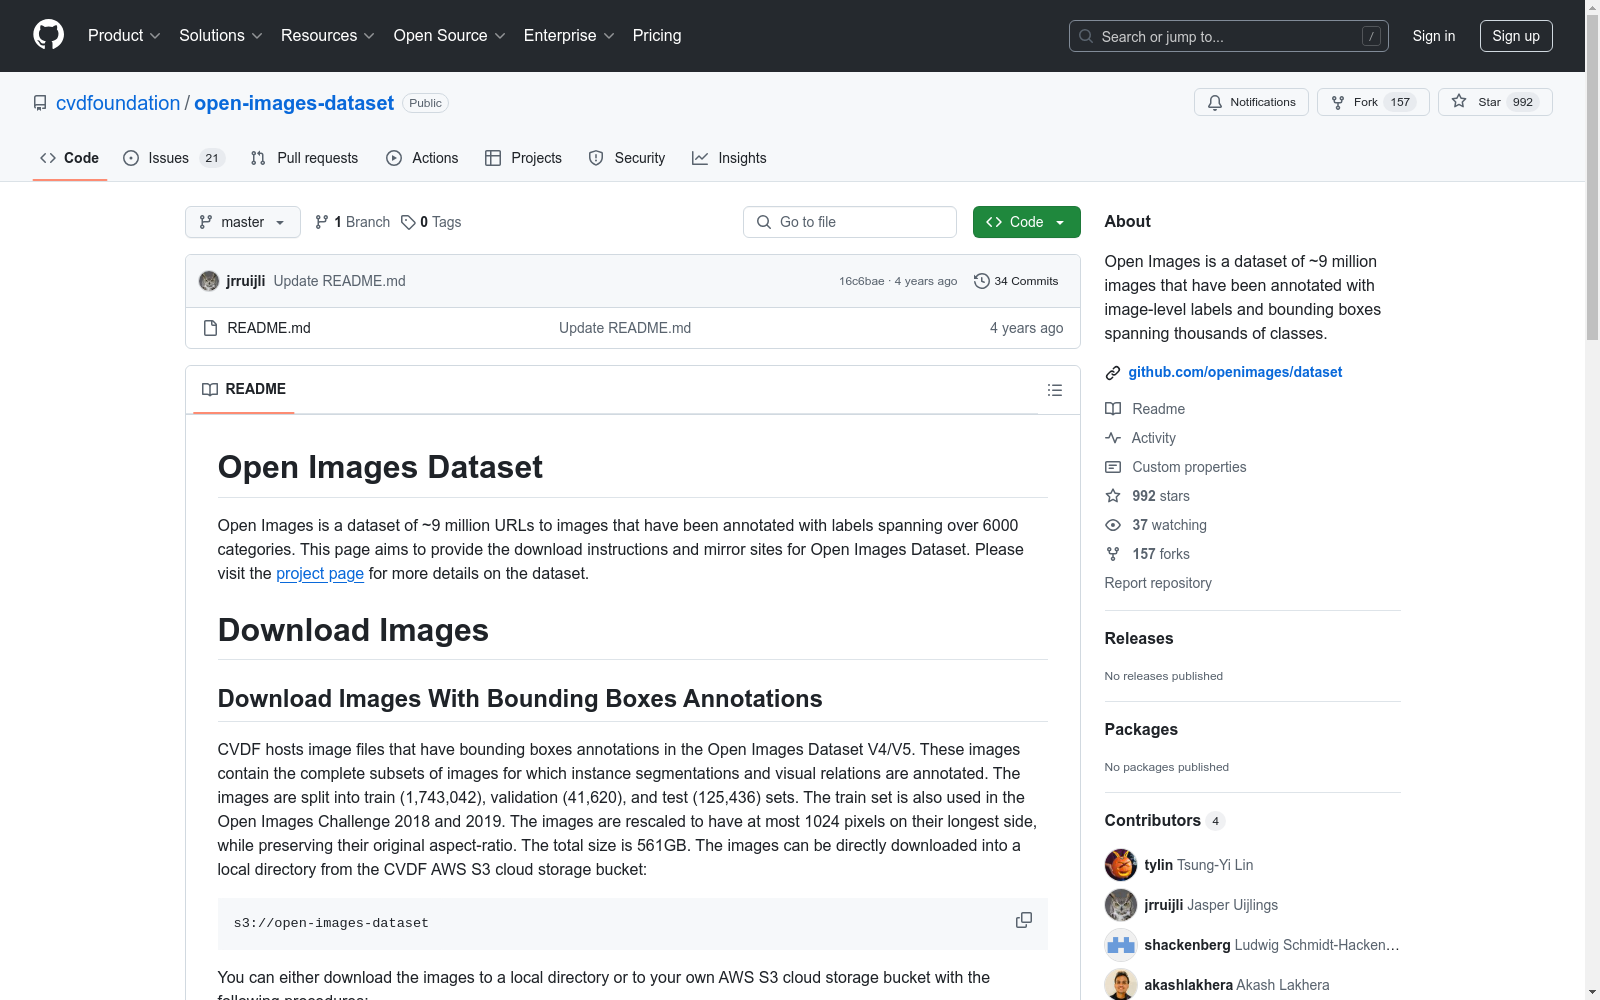Click the Sign in link
1600x1000 pixels.
(1433, 36)
